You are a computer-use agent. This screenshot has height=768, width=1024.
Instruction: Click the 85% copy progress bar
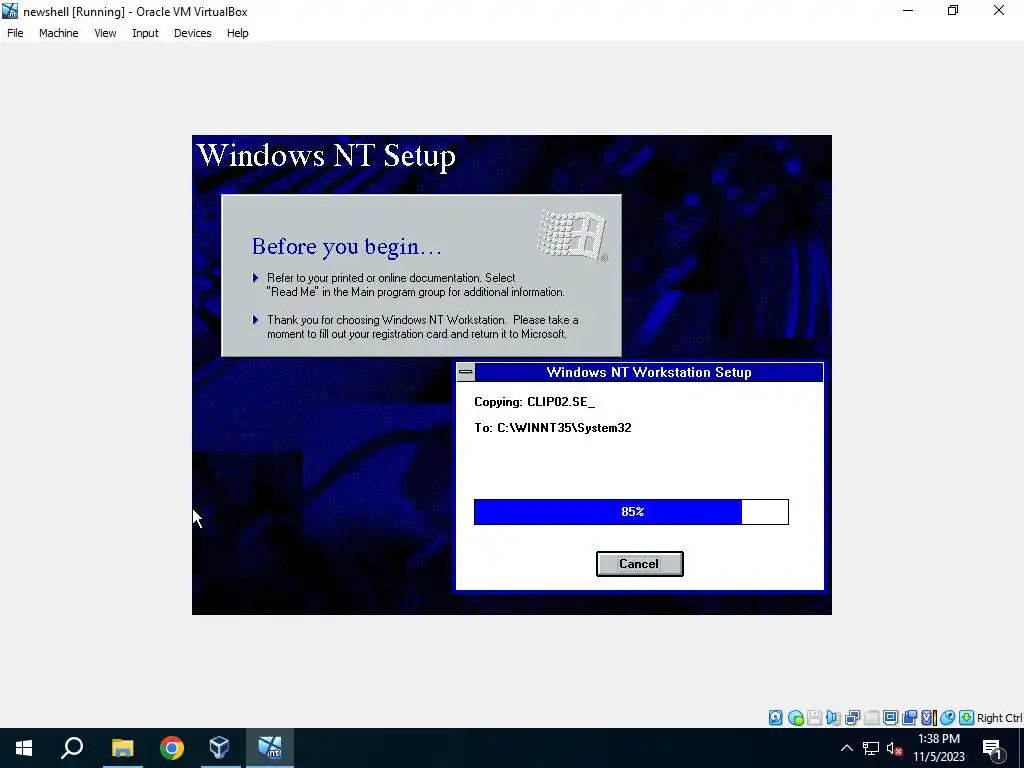[x=631, y=511]
